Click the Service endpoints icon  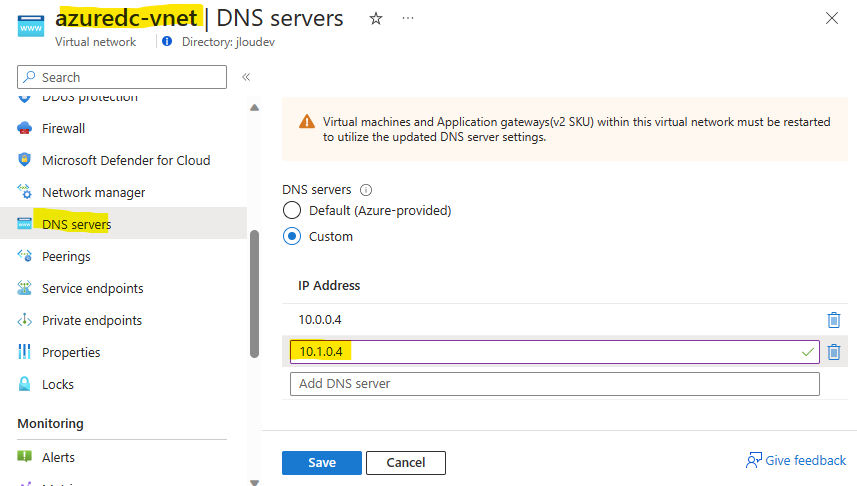(25, 288)
